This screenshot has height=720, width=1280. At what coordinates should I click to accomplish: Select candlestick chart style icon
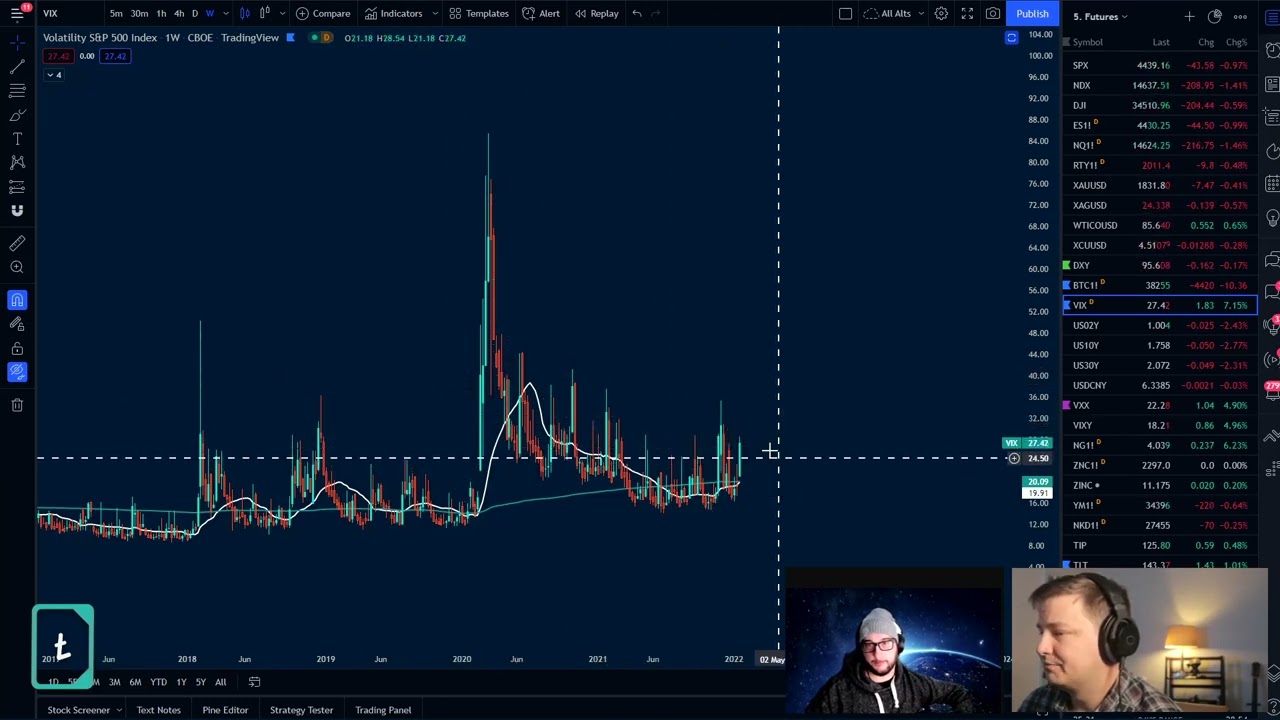(x=244, y=13)
